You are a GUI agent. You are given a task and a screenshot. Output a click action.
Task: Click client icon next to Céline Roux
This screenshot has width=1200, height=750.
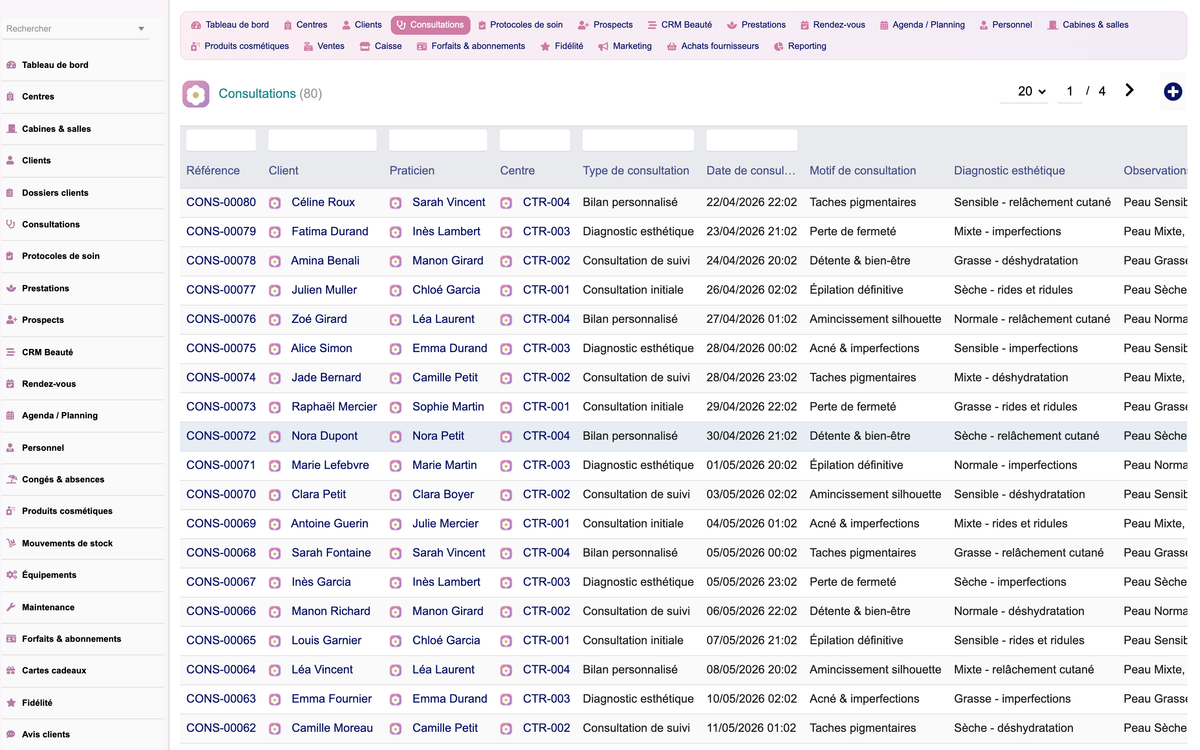[275, 203]
